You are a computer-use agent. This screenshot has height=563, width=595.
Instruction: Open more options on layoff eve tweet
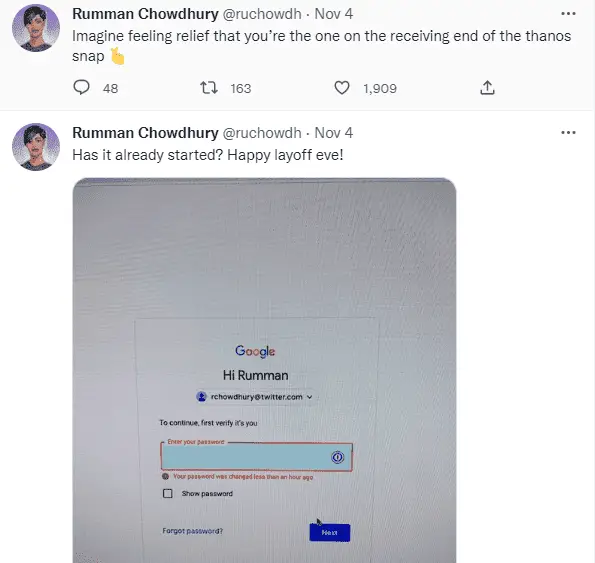[568, 133]
